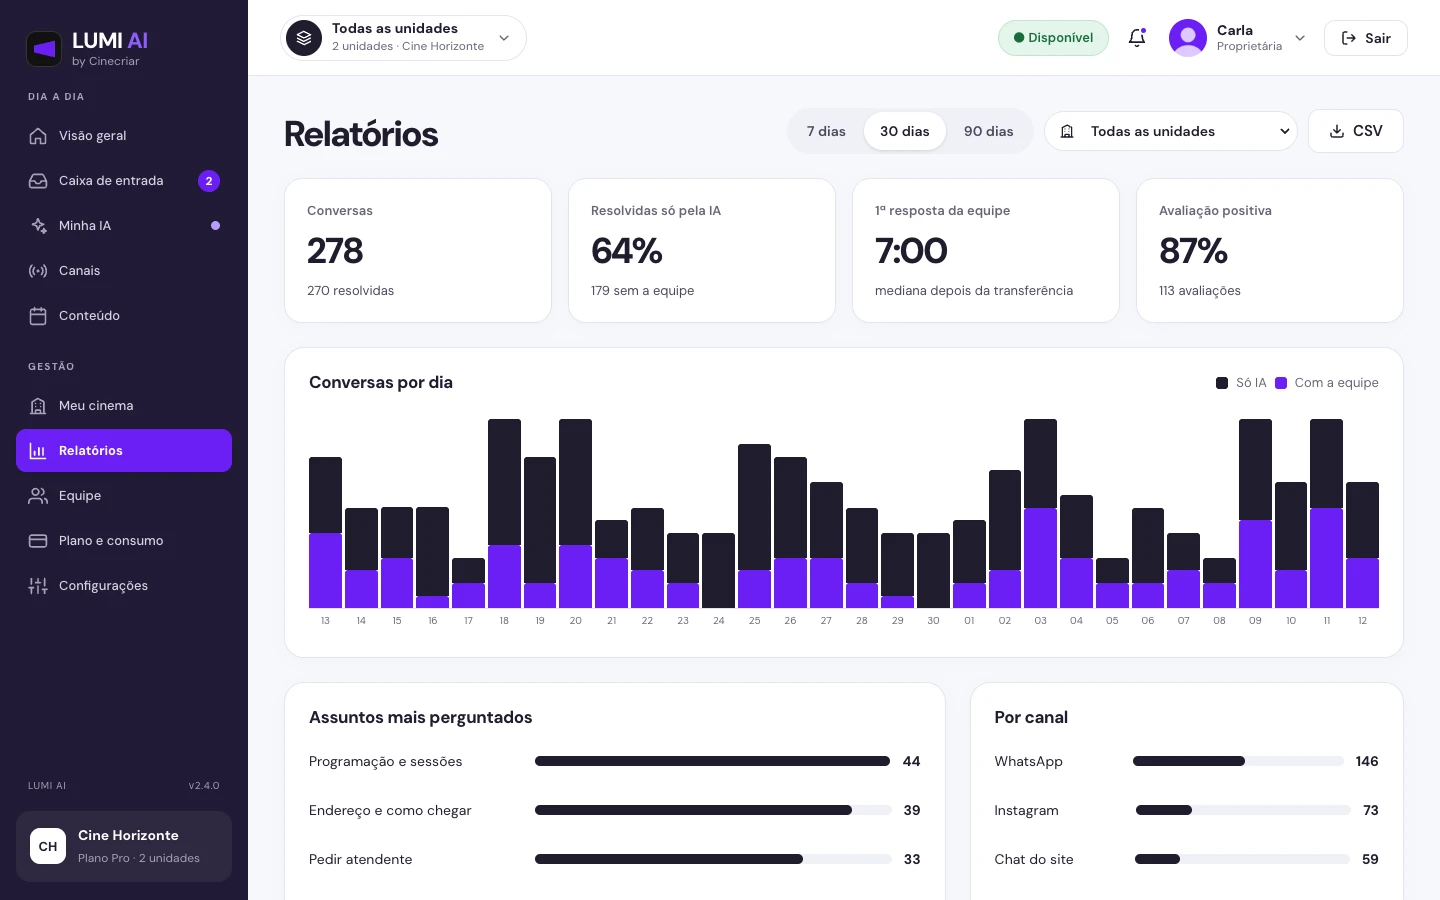
Task: Select the 30 dias period
Action: (905, 131)
